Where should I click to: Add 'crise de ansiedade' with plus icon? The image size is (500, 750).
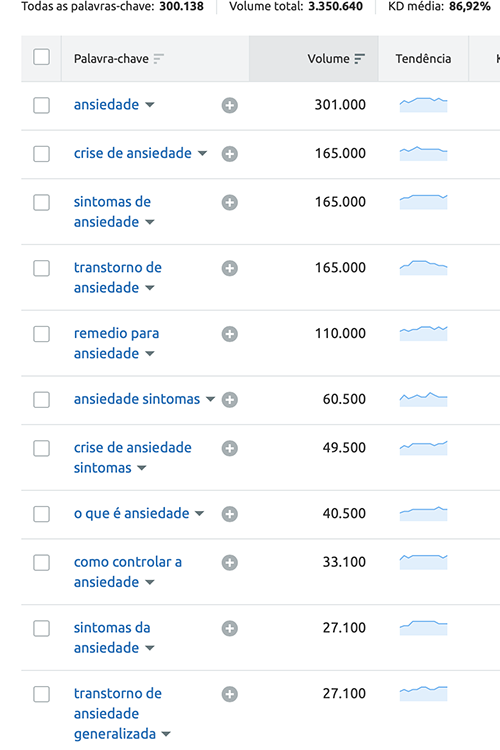click(x=230, y=154)
